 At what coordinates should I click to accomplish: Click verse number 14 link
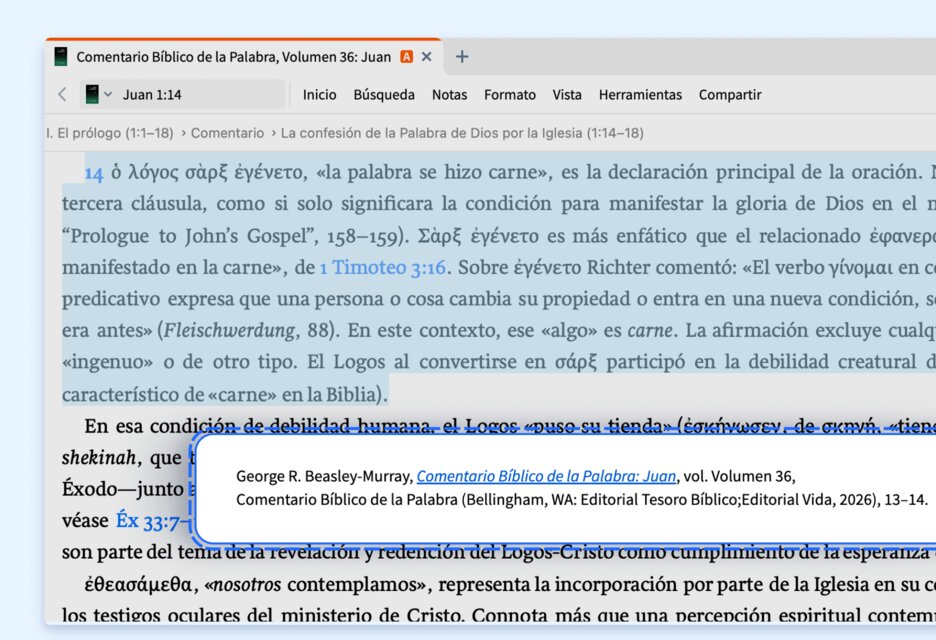coord(94,173)
